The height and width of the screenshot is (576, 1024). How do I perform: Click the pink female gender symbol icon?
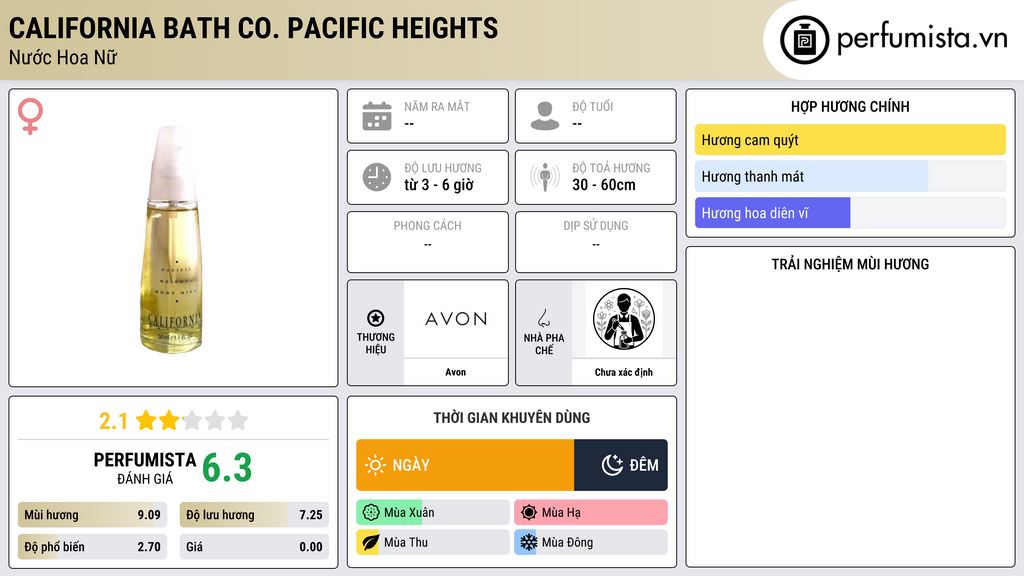(30, 116)
